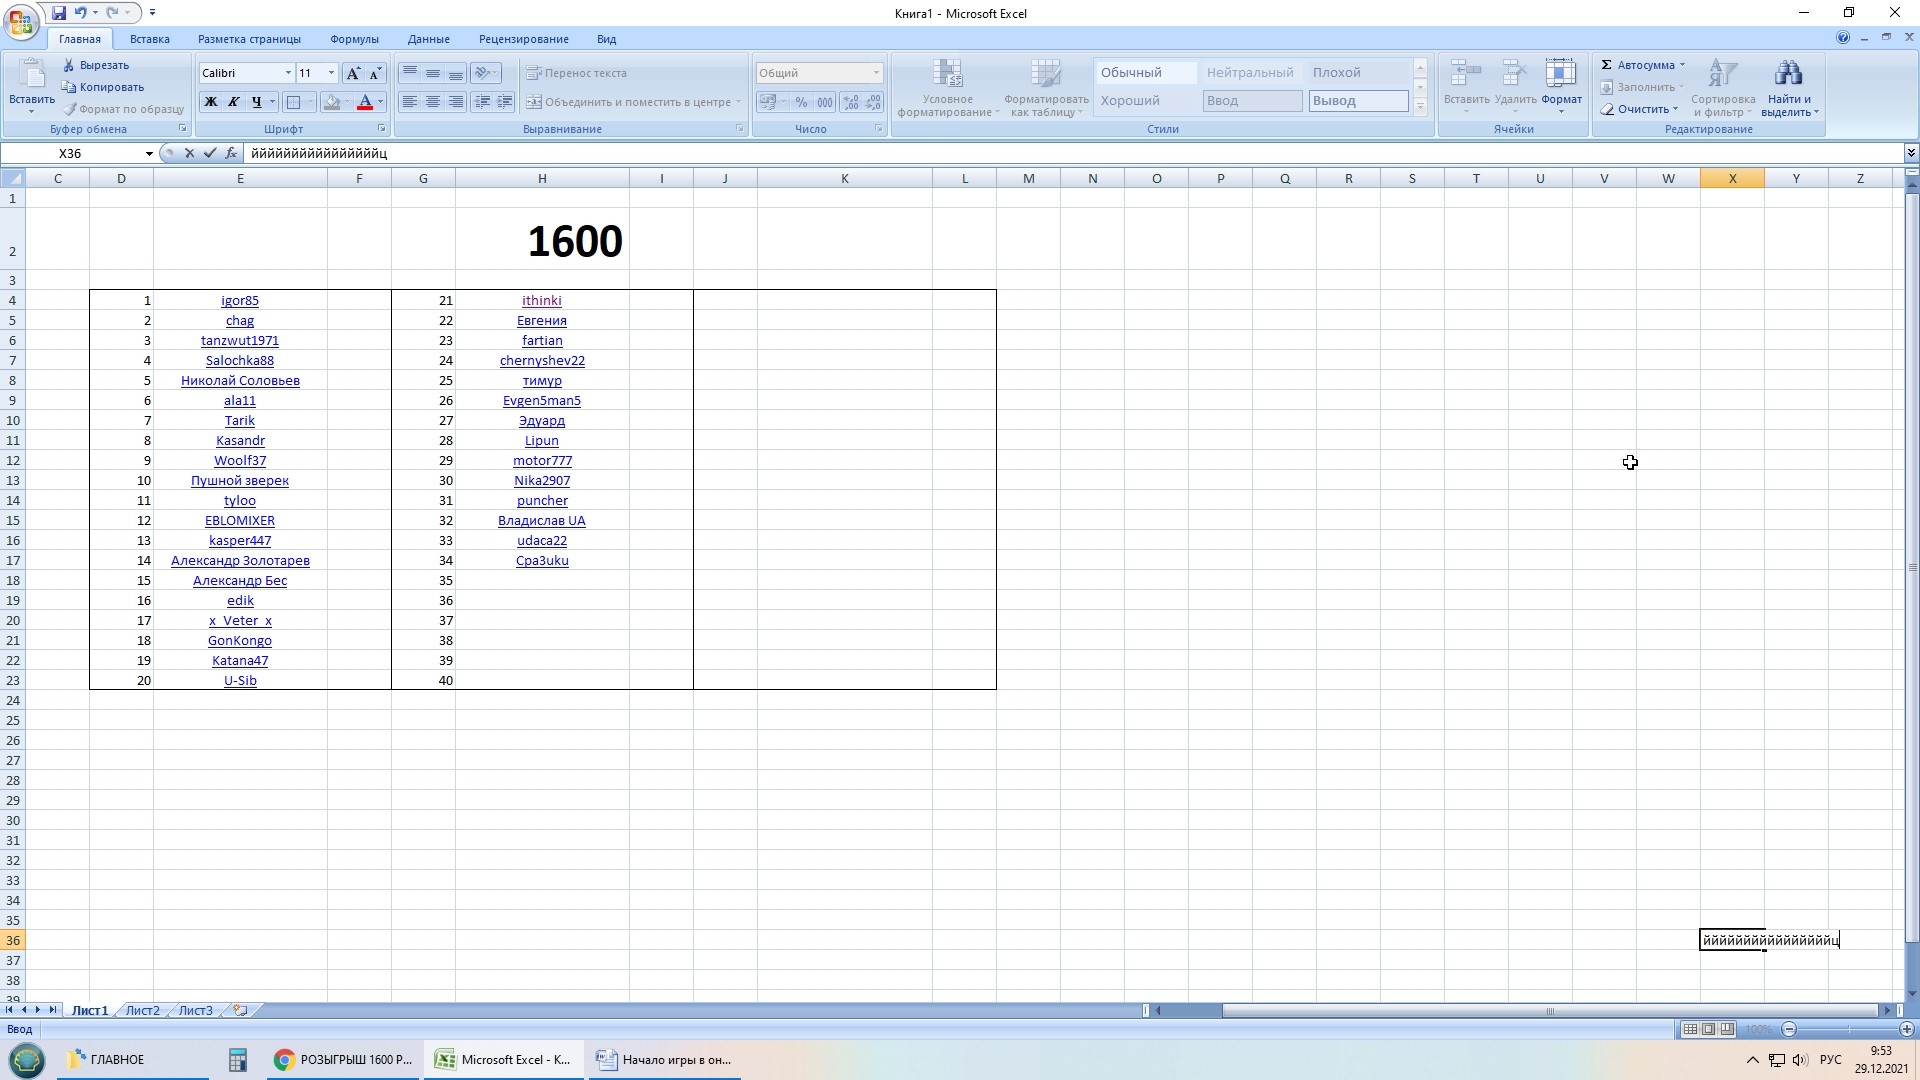Open Find and Select binoculars
This screenshot has height=1080, width=1920.
(1788, 75)
